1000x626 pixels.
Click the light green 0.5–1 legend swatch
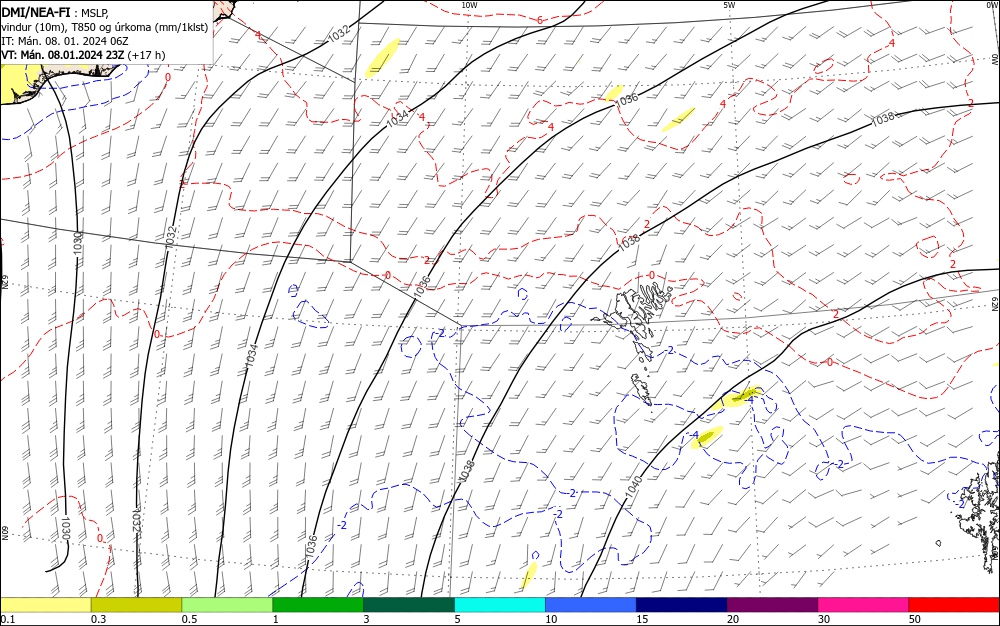pyautogui.click(x=227, y=605)
